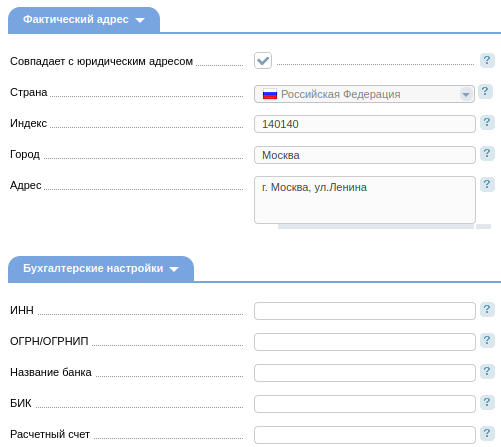Focus the Адрес text area
Viewport: 501px width, 447px height.
pyautogui.click(x=365, y=200)
